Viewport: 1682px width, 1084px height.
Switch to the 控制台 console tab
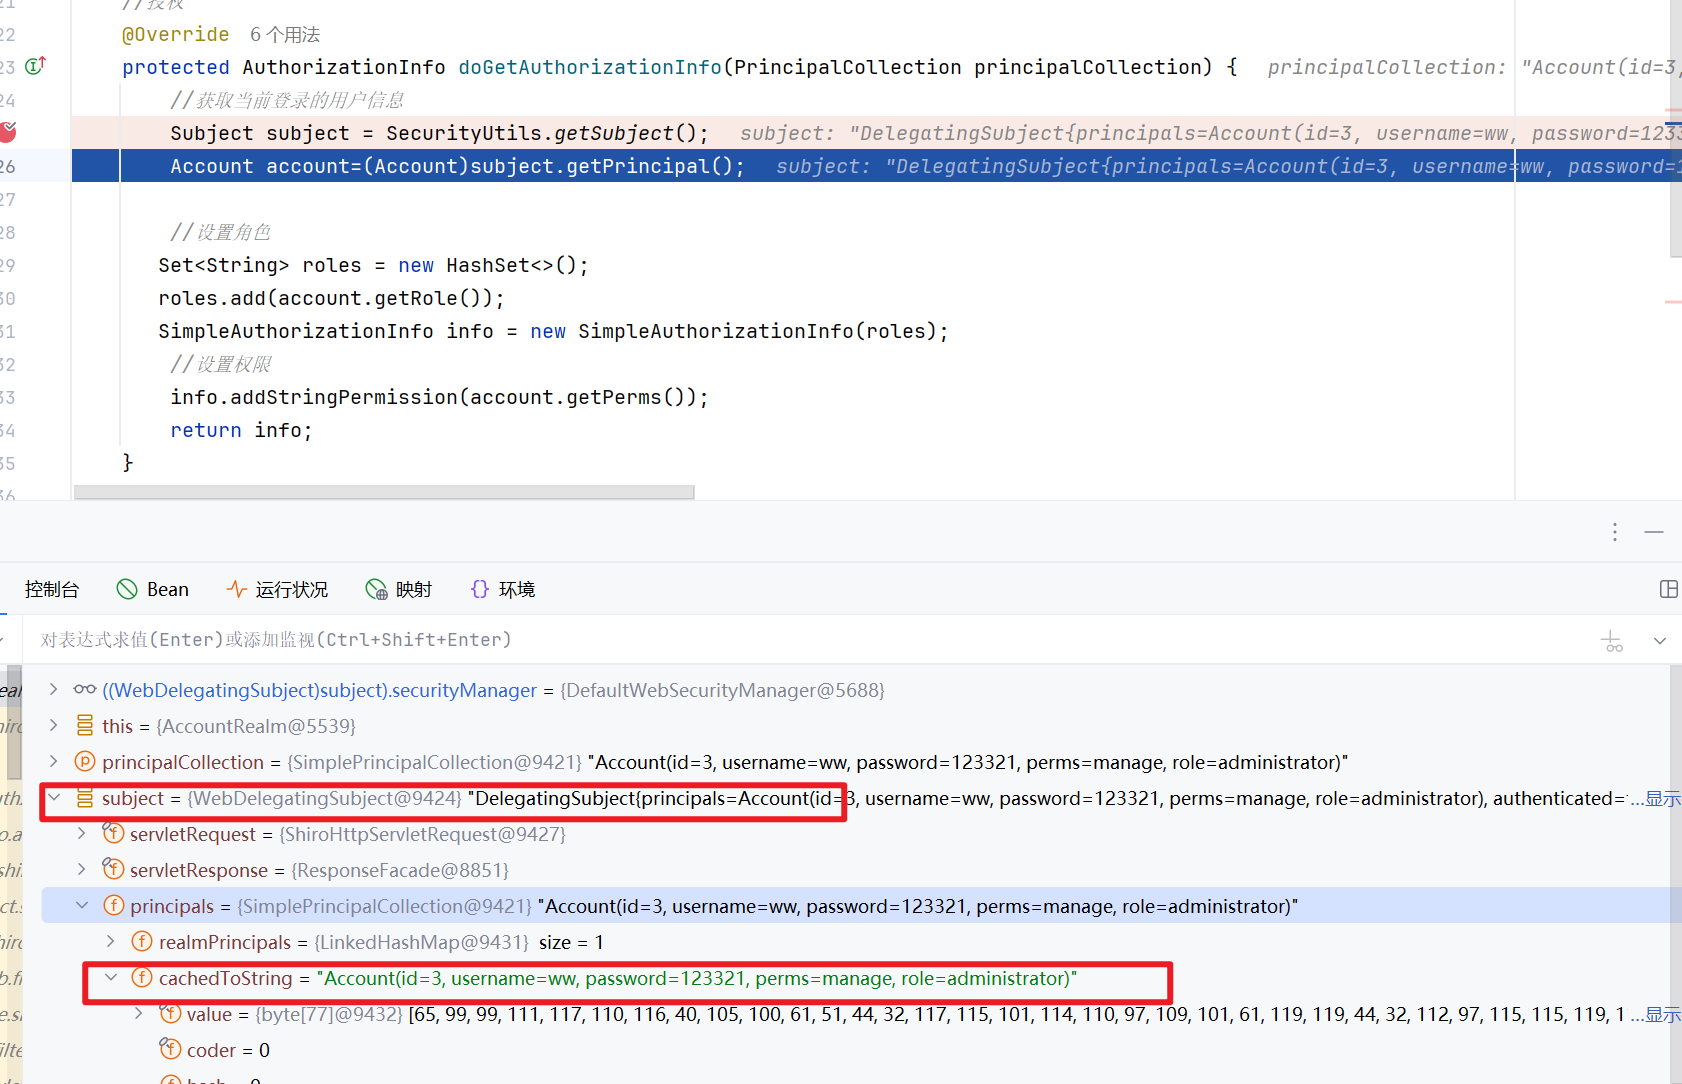[51, 589]
